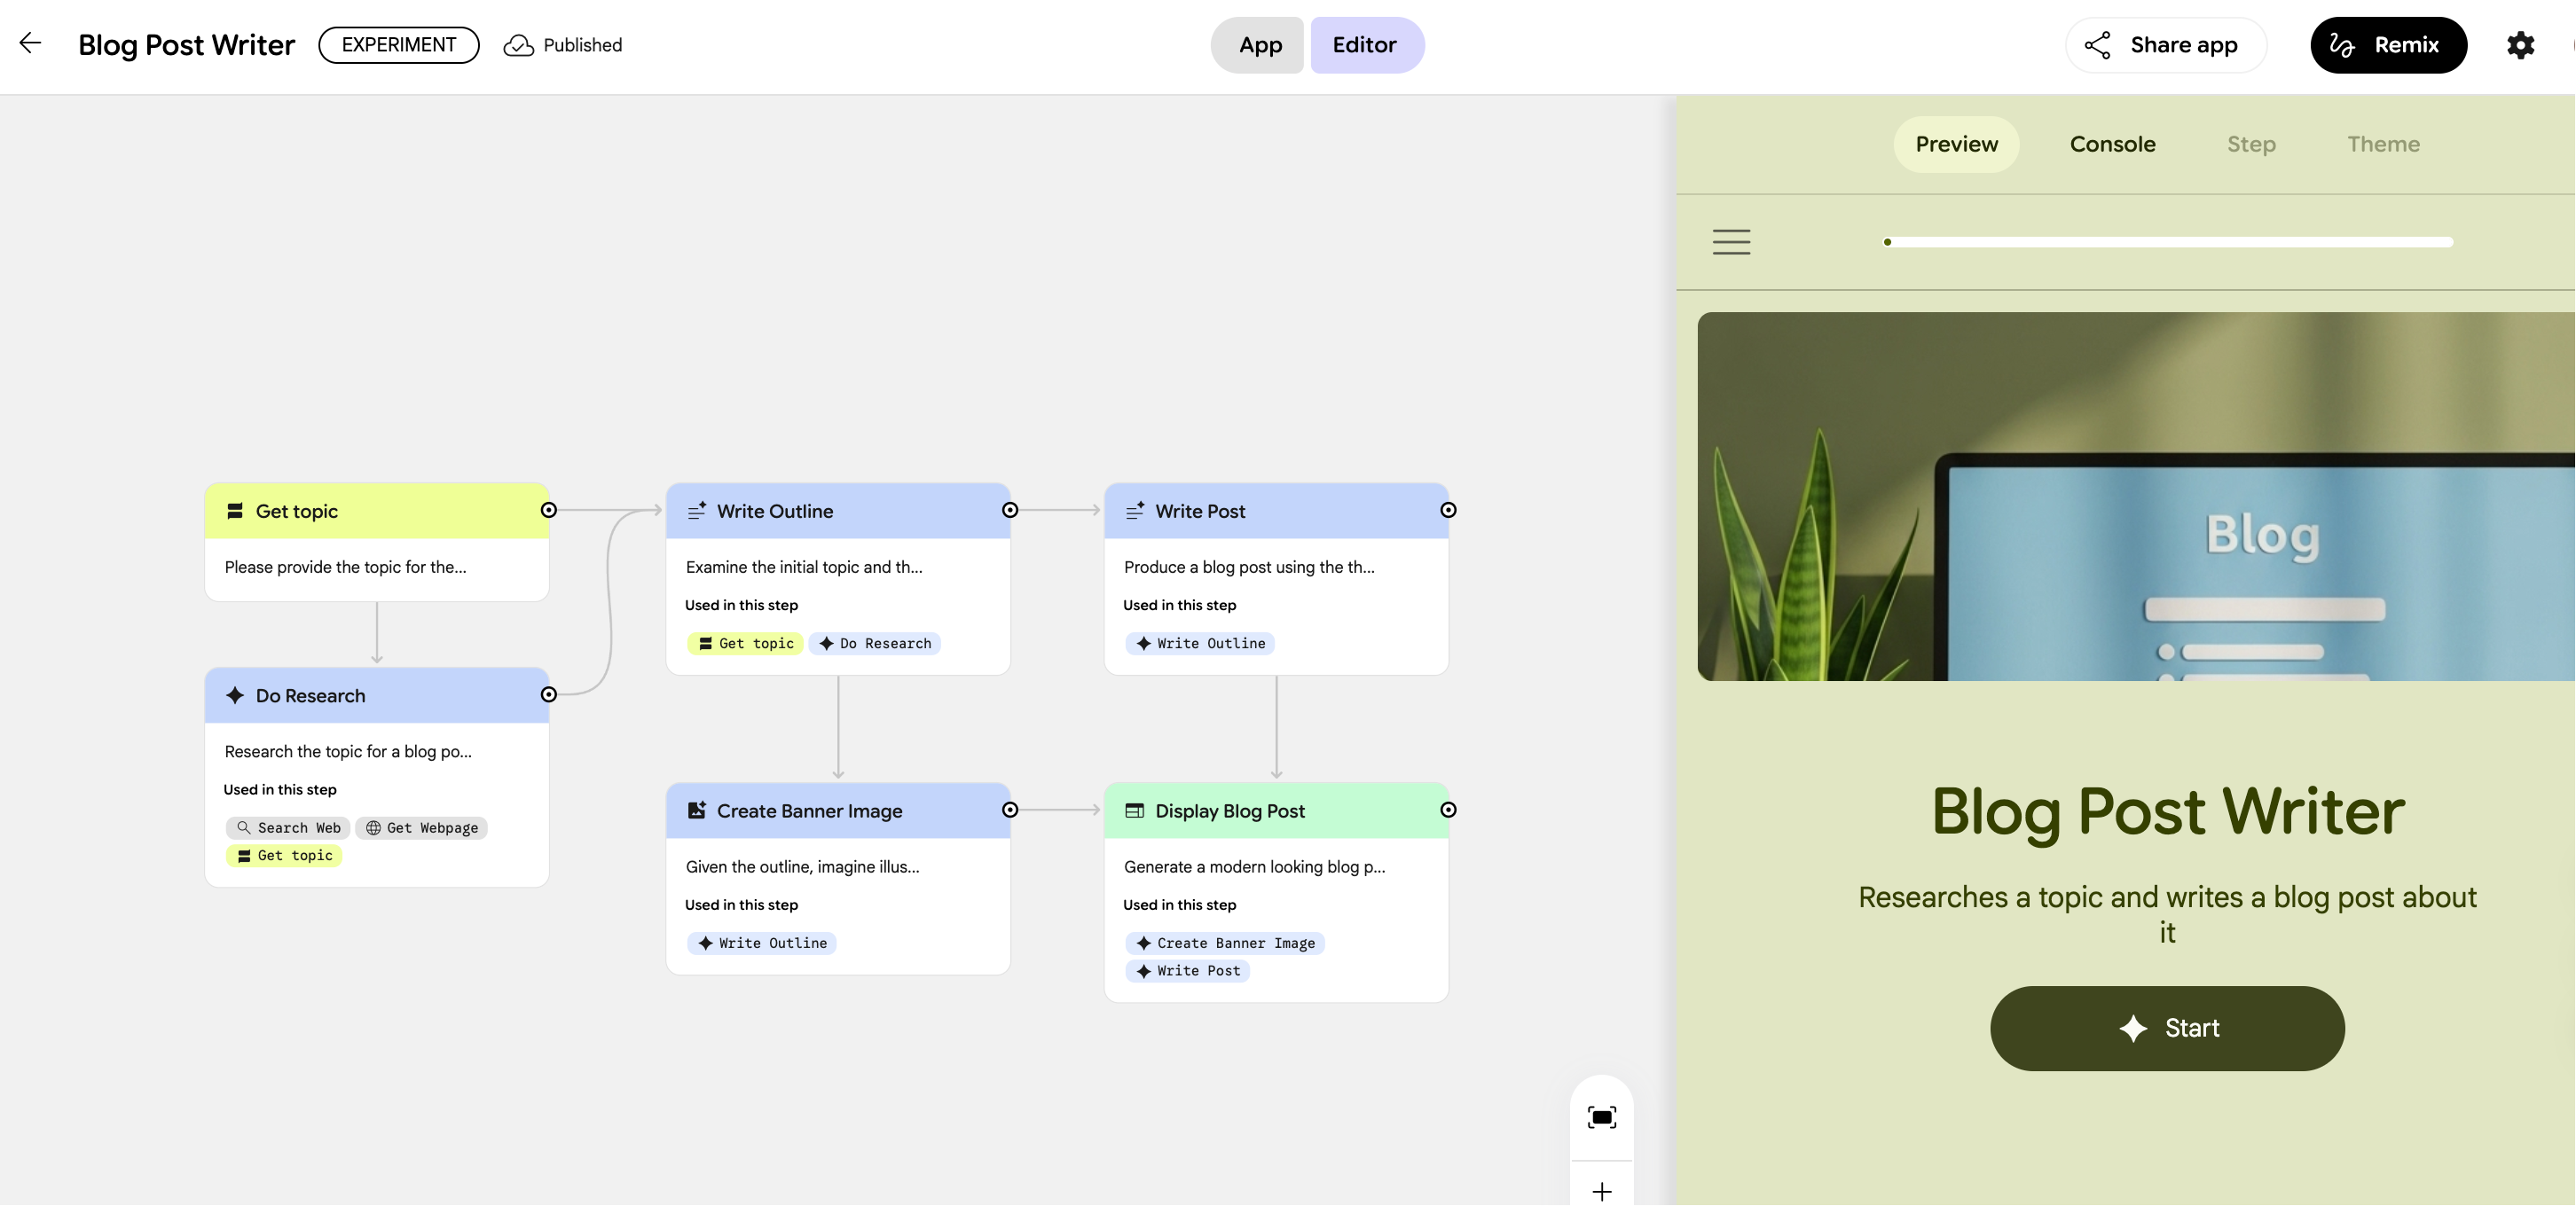
Task: Select the Write Outline node header
Action: click(837, 511)
